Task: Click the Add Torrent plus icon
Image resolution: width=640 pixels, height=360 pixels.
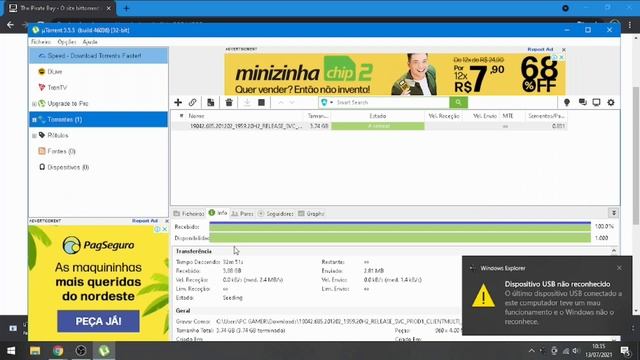Action: [178, 102]
